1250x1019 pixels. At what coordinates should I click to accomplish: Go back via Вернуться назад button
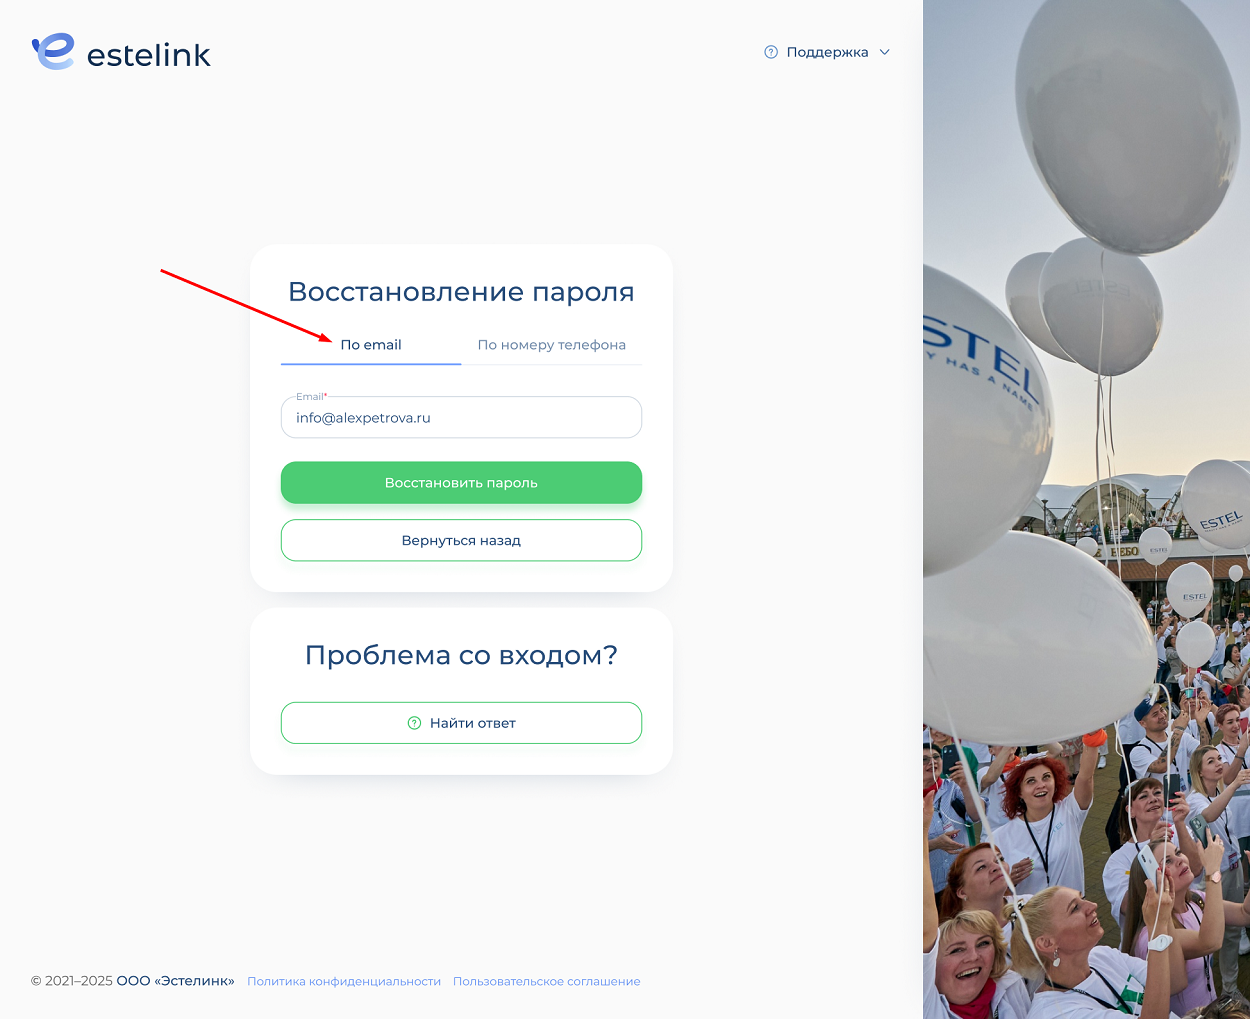tap(461, 540)
